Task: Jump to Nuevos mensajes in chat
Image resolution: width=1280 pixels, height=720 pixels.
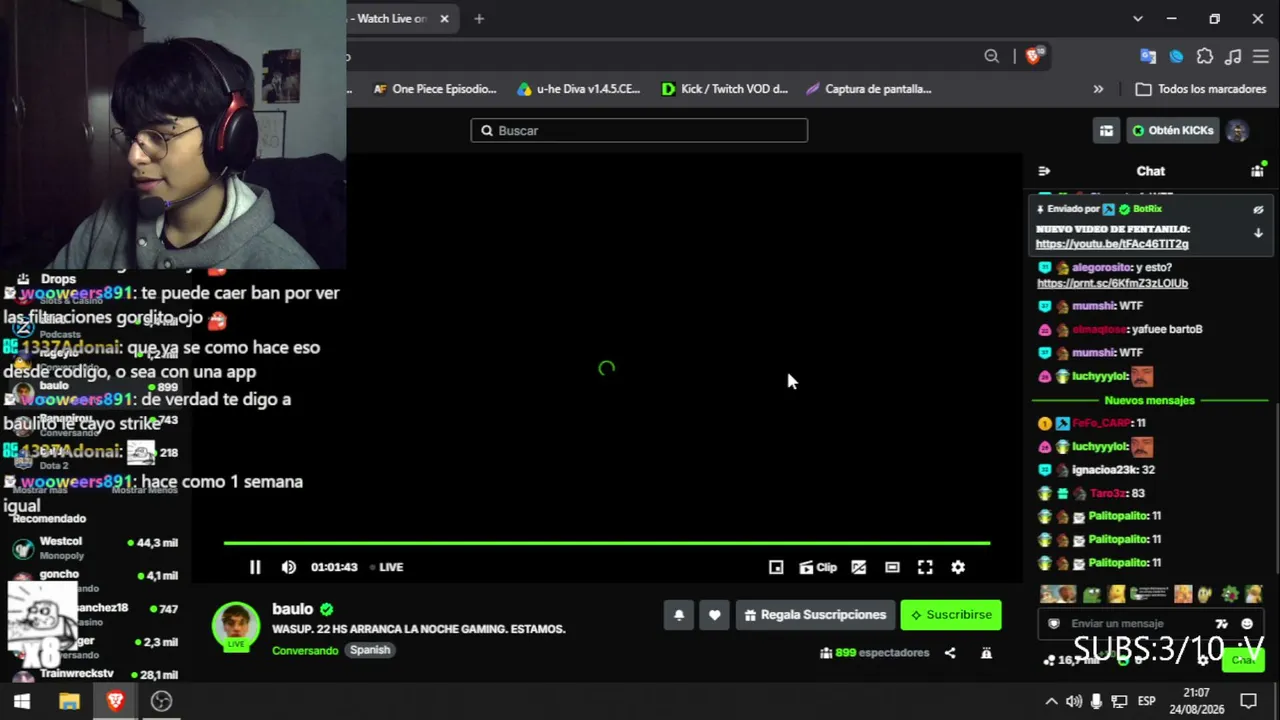Action: point(1150,400)
